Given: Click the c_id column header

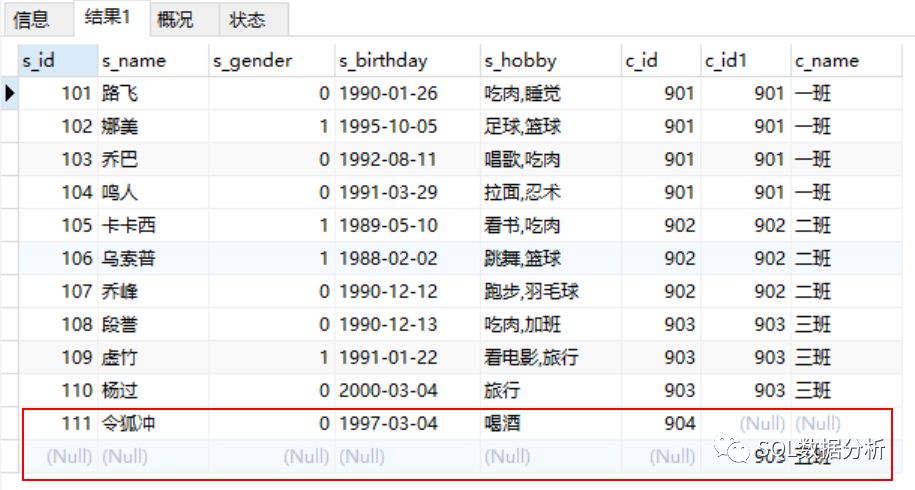Looking at the screenshot, I should point(661,61).
